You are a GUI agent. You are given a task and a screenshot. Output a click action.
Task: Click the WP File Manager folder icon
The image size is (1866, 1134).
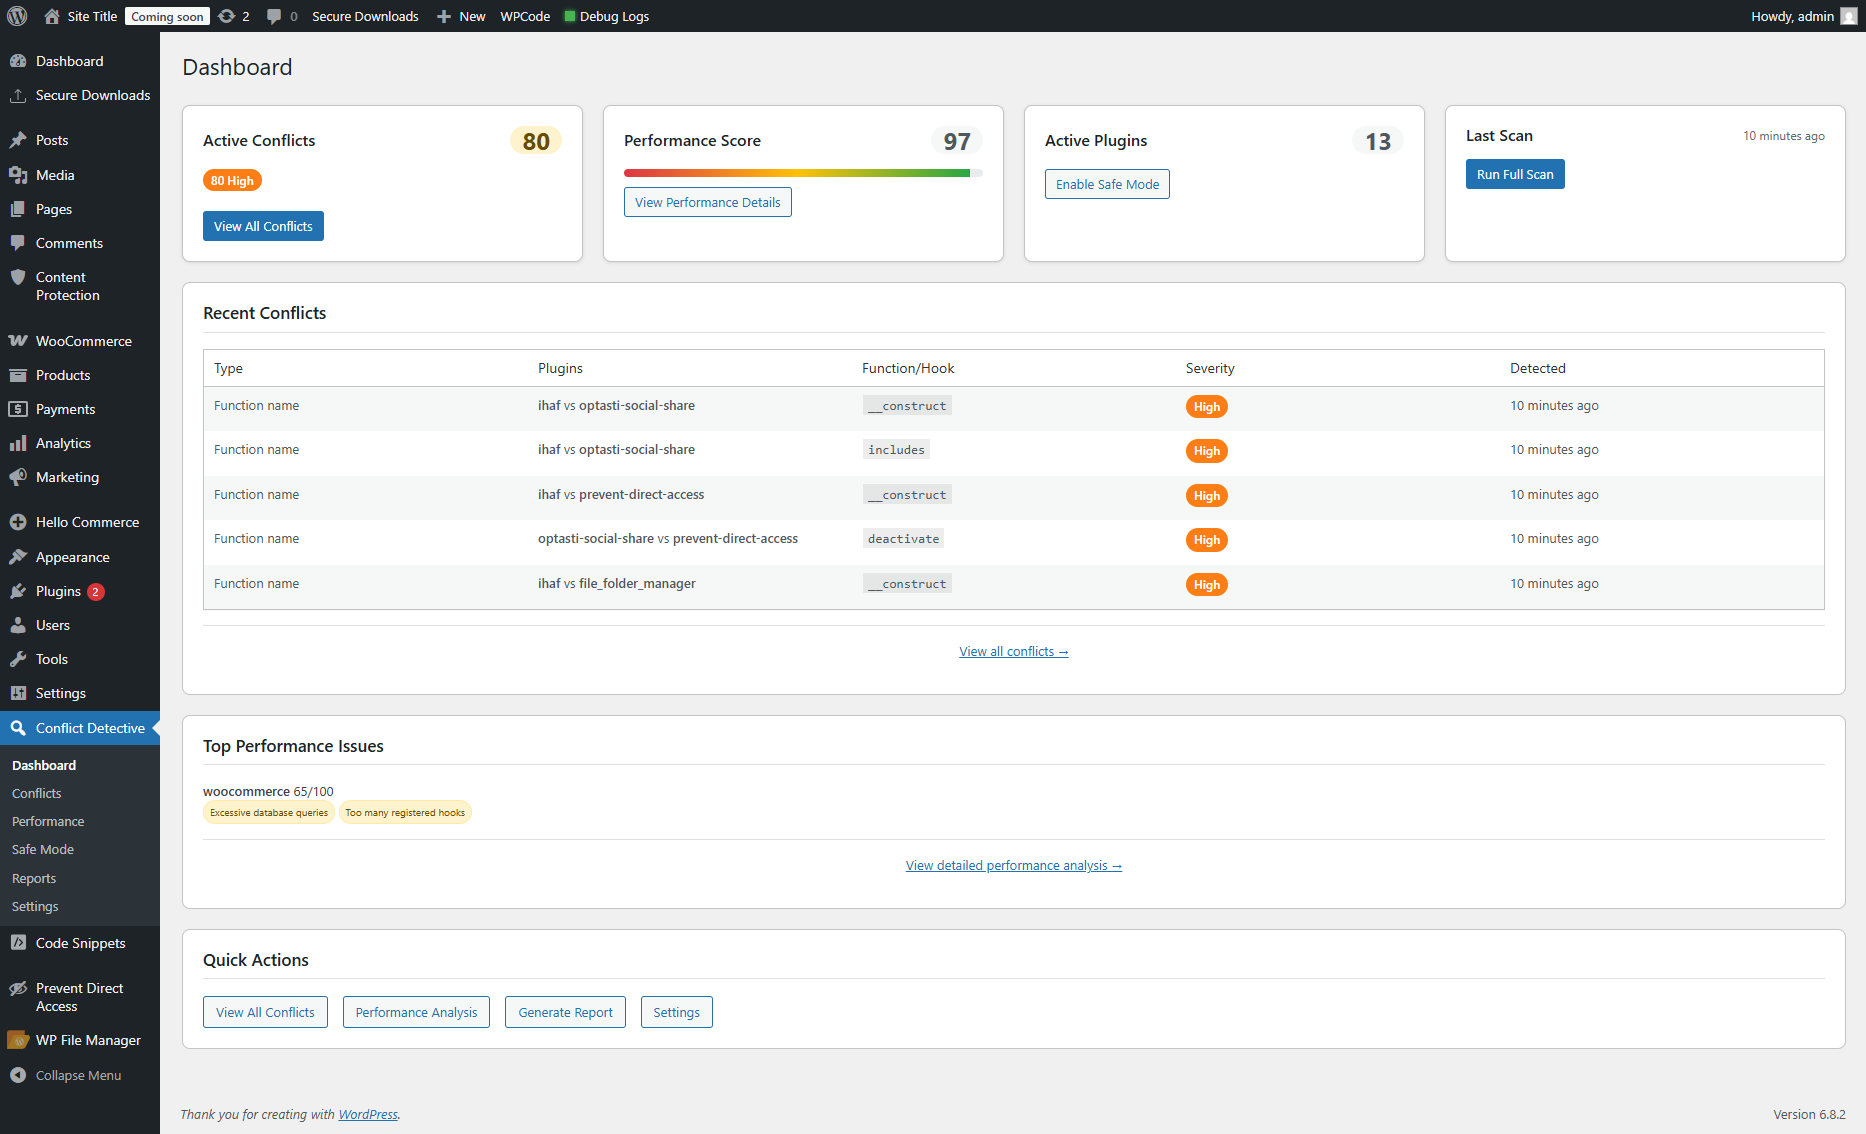coord(18,1040)
